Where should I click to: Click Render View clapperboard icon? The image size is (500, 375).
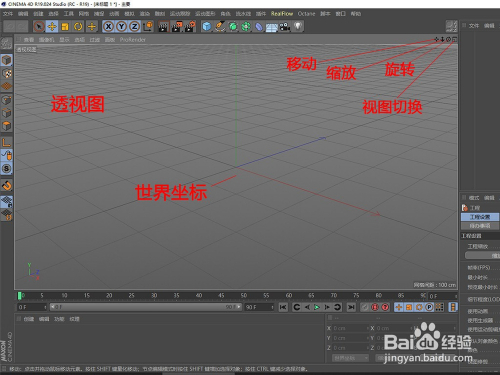163,26
